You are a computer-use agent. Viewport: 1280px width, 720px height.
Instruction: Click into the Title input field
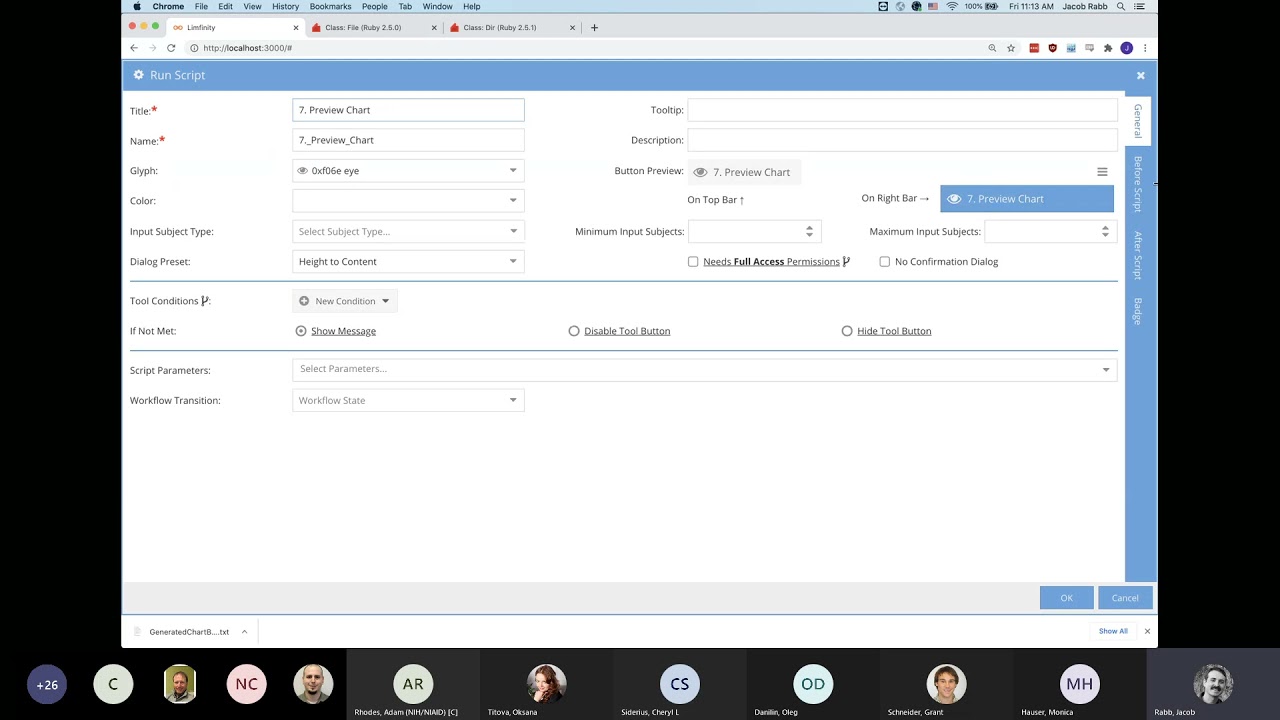[408, 110]
